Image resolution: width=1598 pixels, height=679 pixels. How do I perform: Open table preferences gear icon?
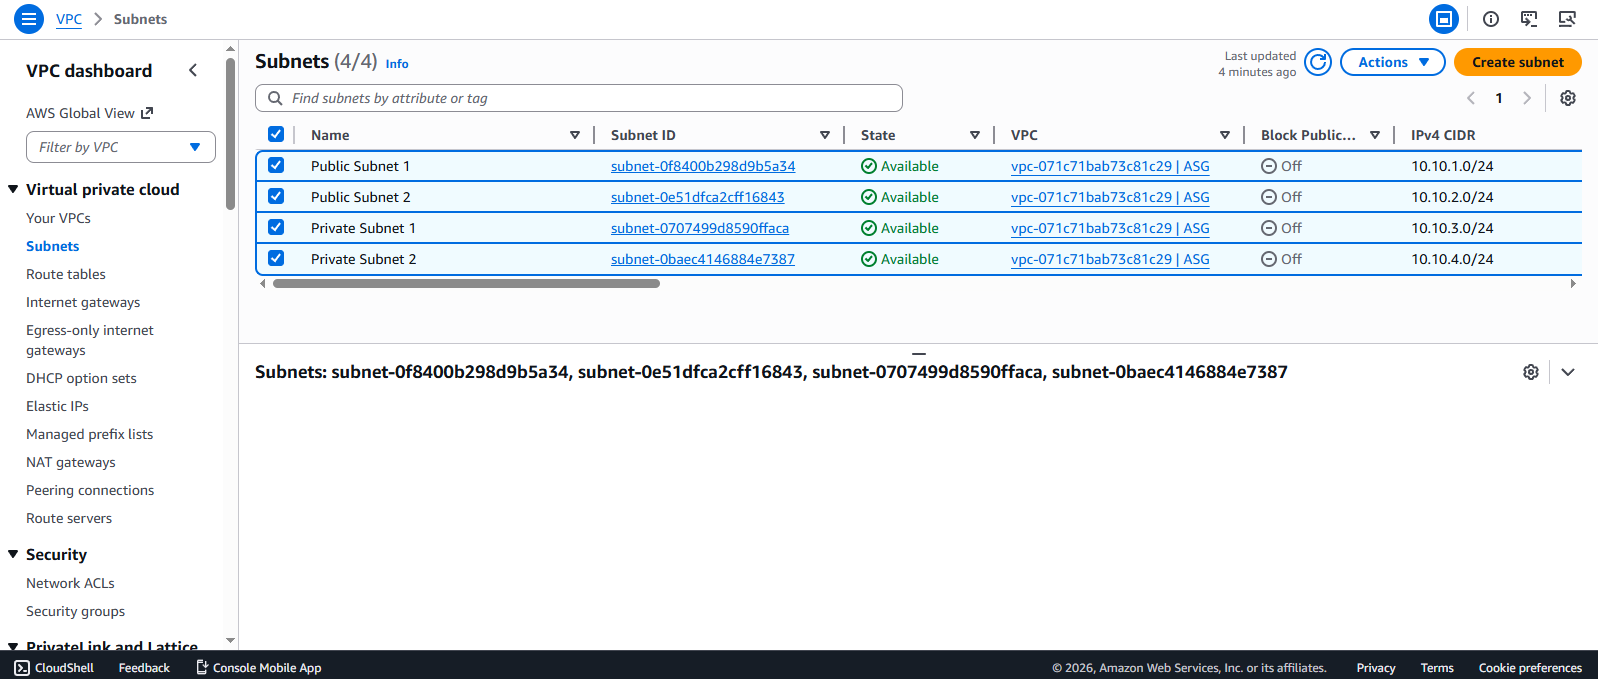[1568, 98]
